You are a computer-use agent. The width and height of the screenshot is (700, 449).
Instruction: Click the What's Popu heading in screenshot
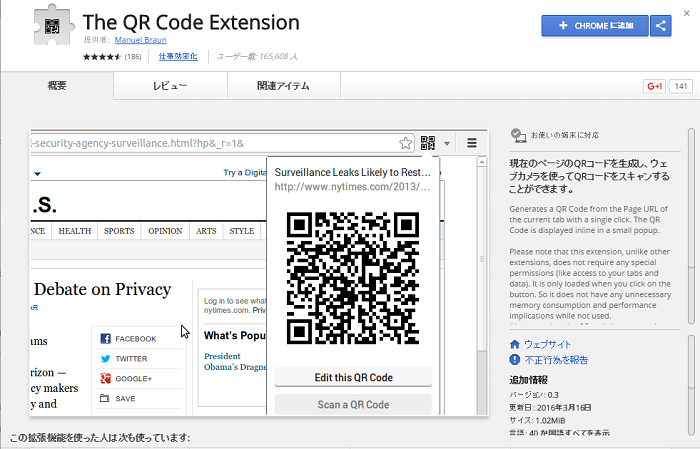(x=235, y=335)
